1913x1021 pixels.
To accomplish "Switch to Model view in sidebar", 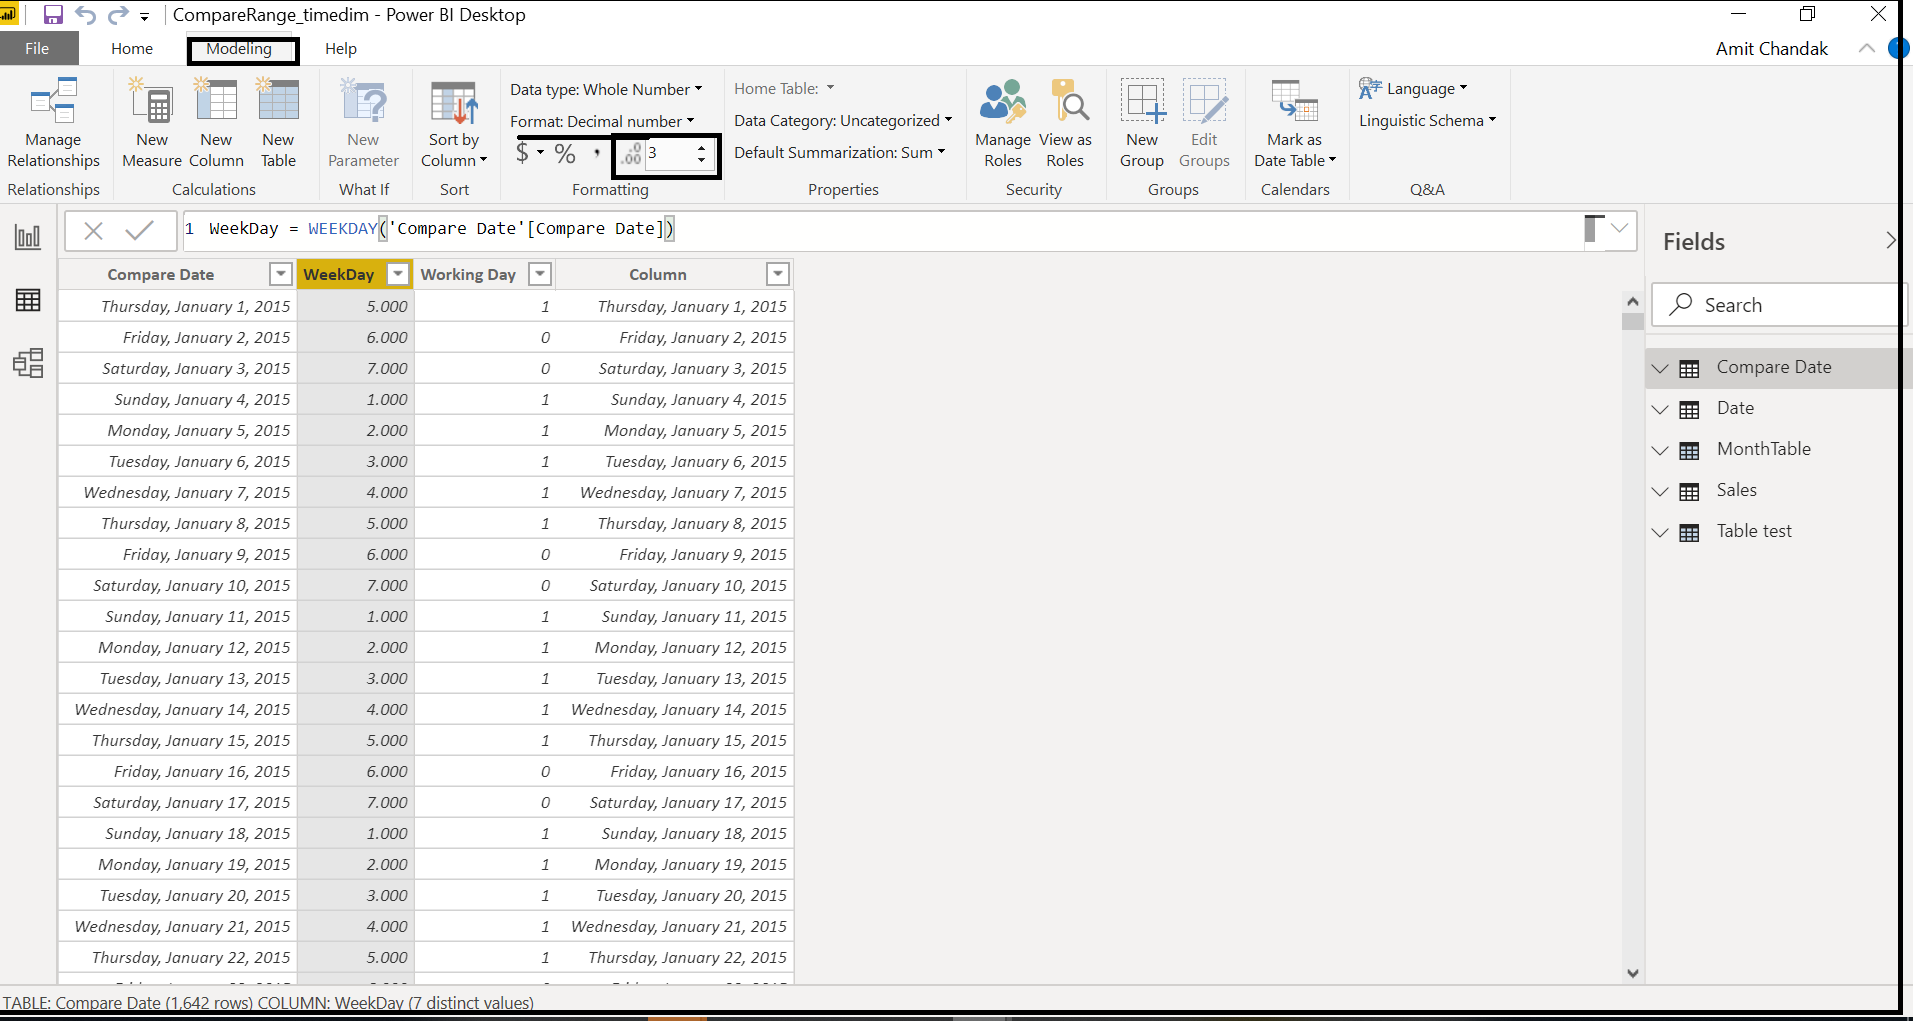I will coord(28,363).
